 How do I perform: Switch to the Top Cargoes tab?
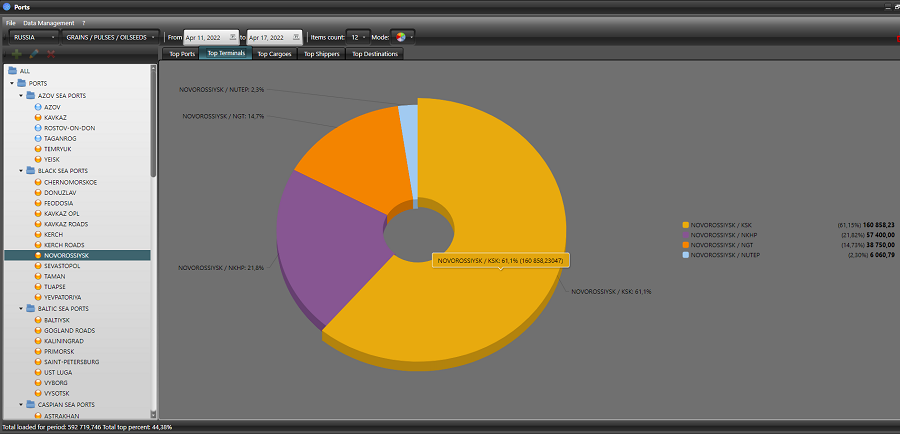pos(274,54)
